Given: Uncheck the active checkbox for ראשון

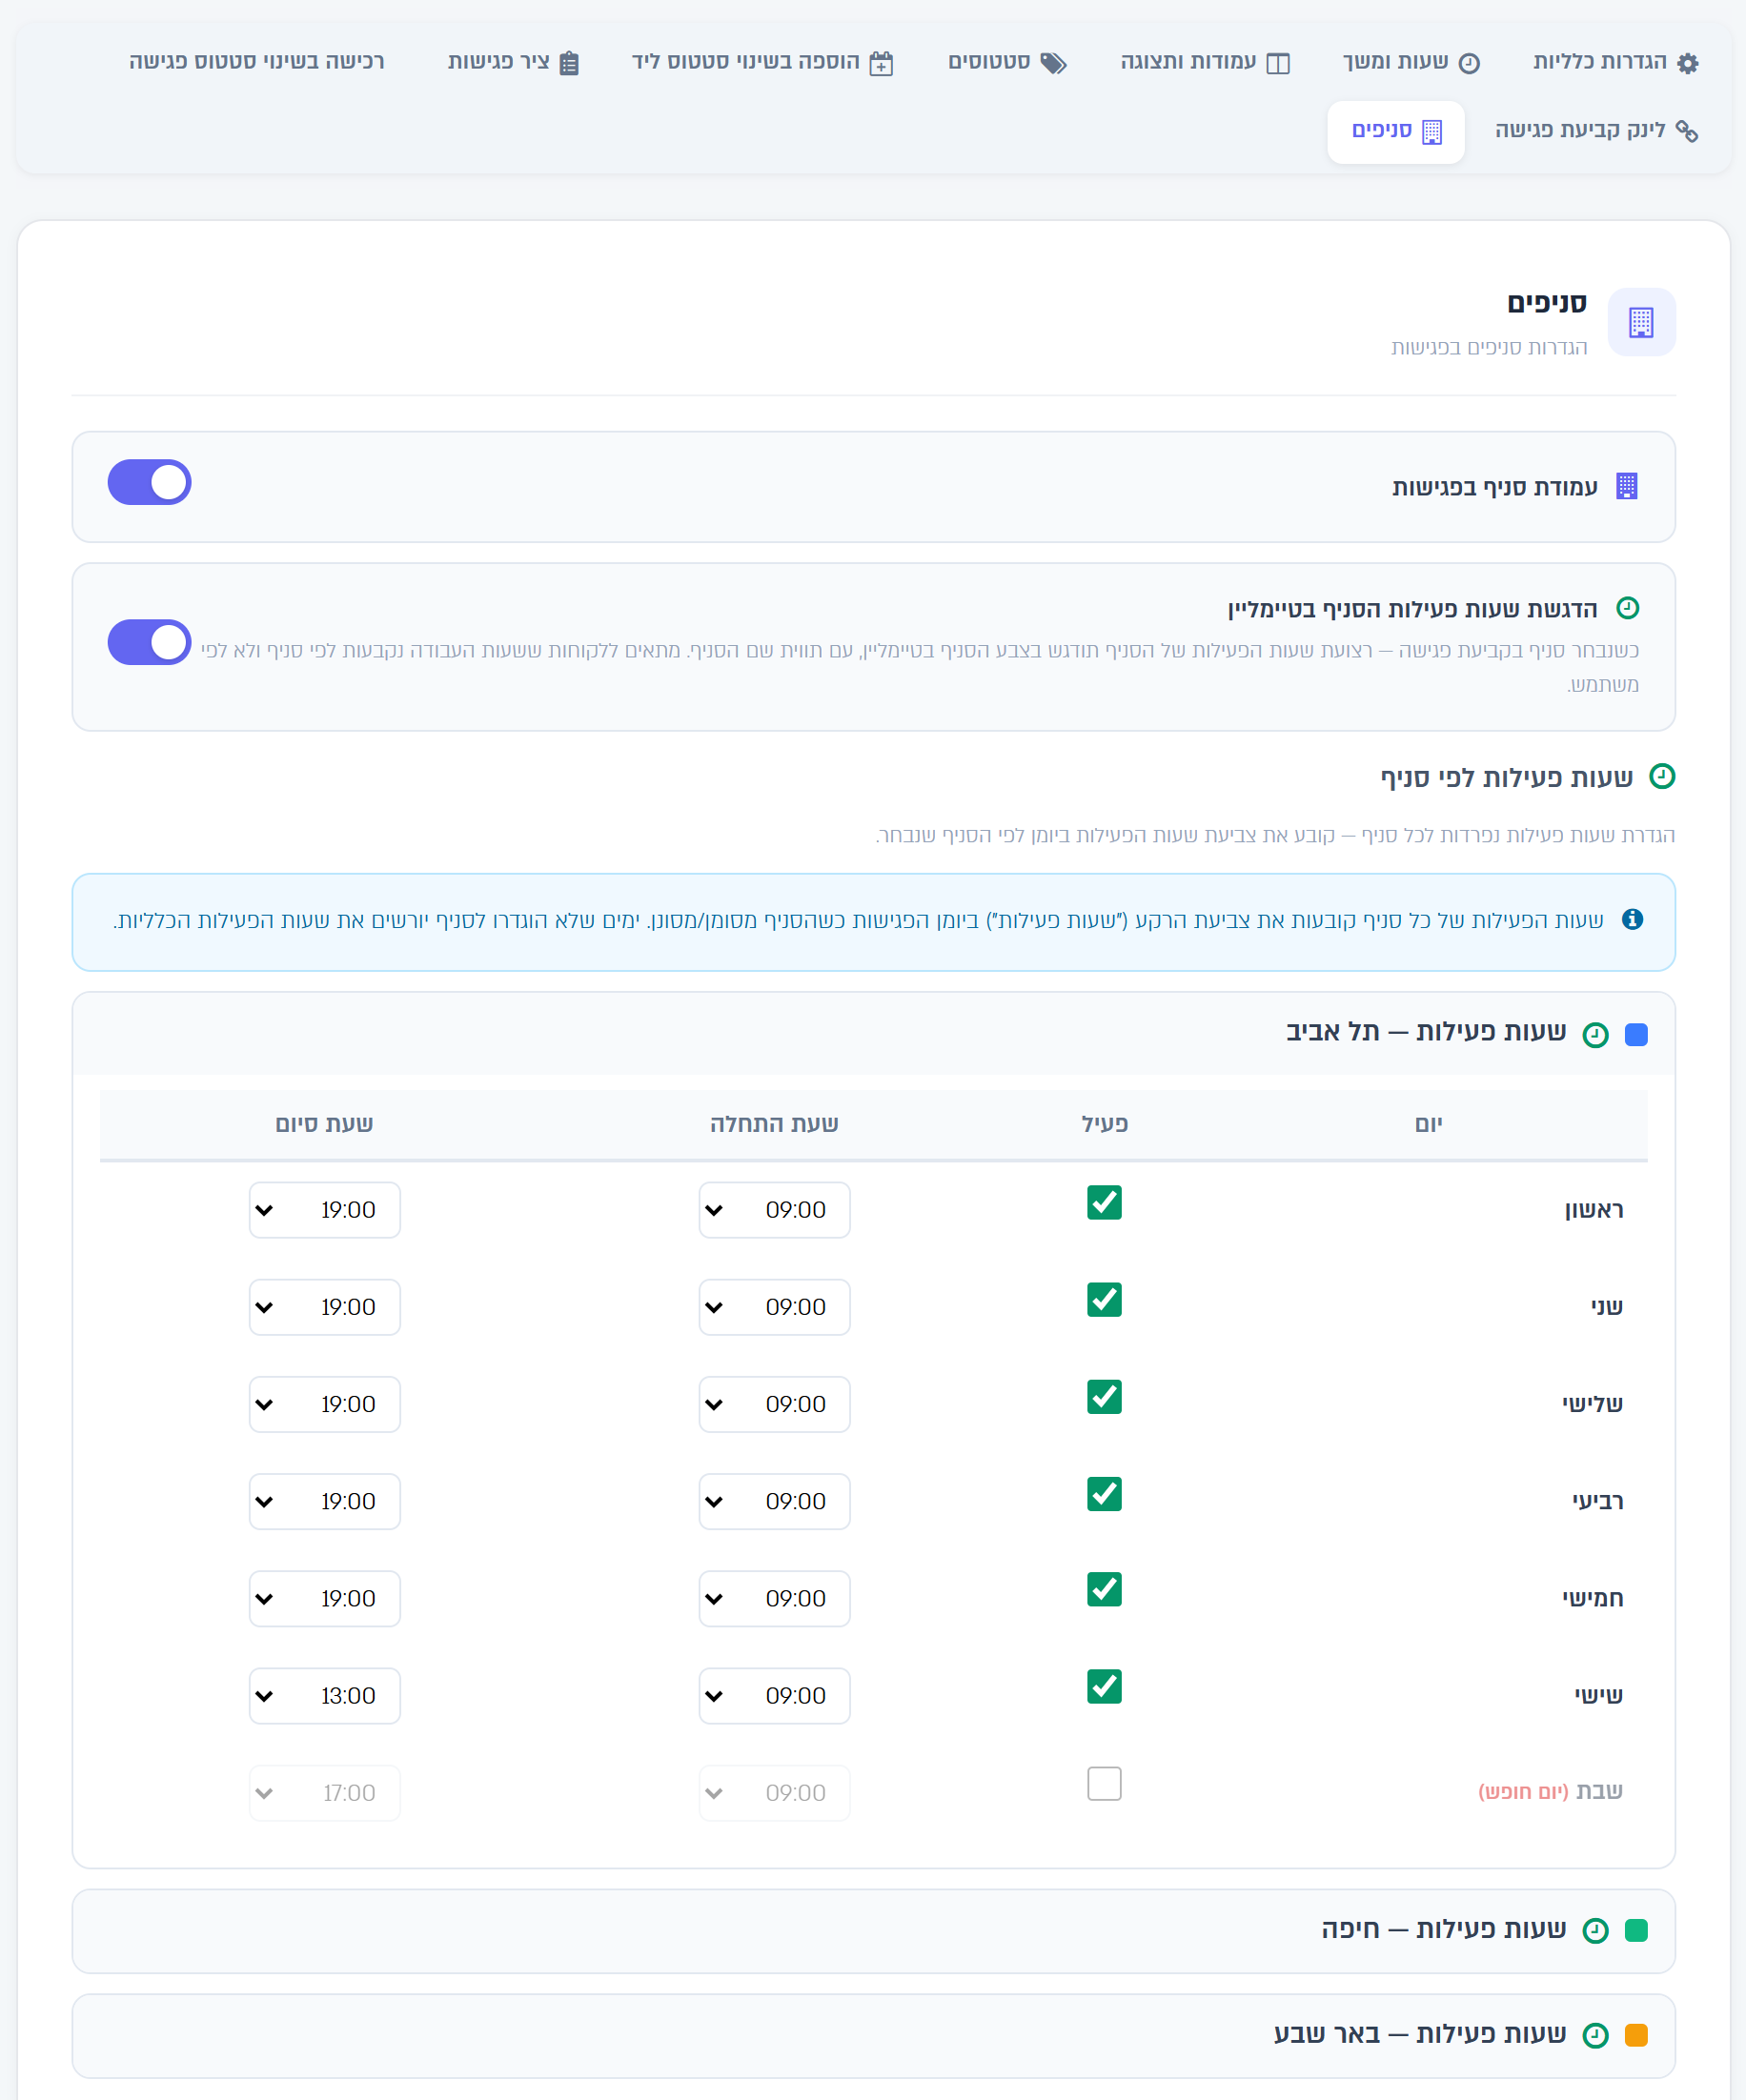Looking at the screenshot, I should 1104,1203.
